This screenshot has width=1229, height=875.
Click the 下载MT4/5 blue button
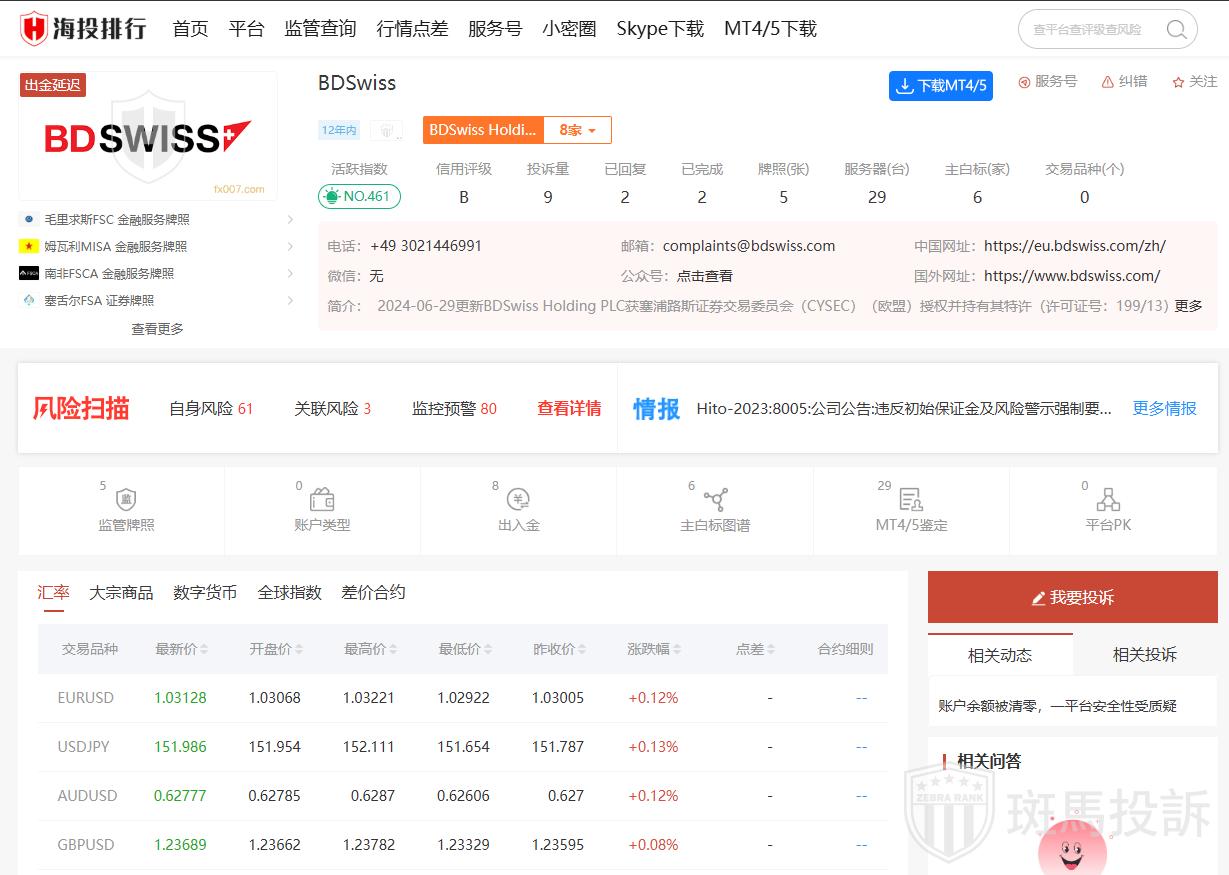[x=940, y=86]
